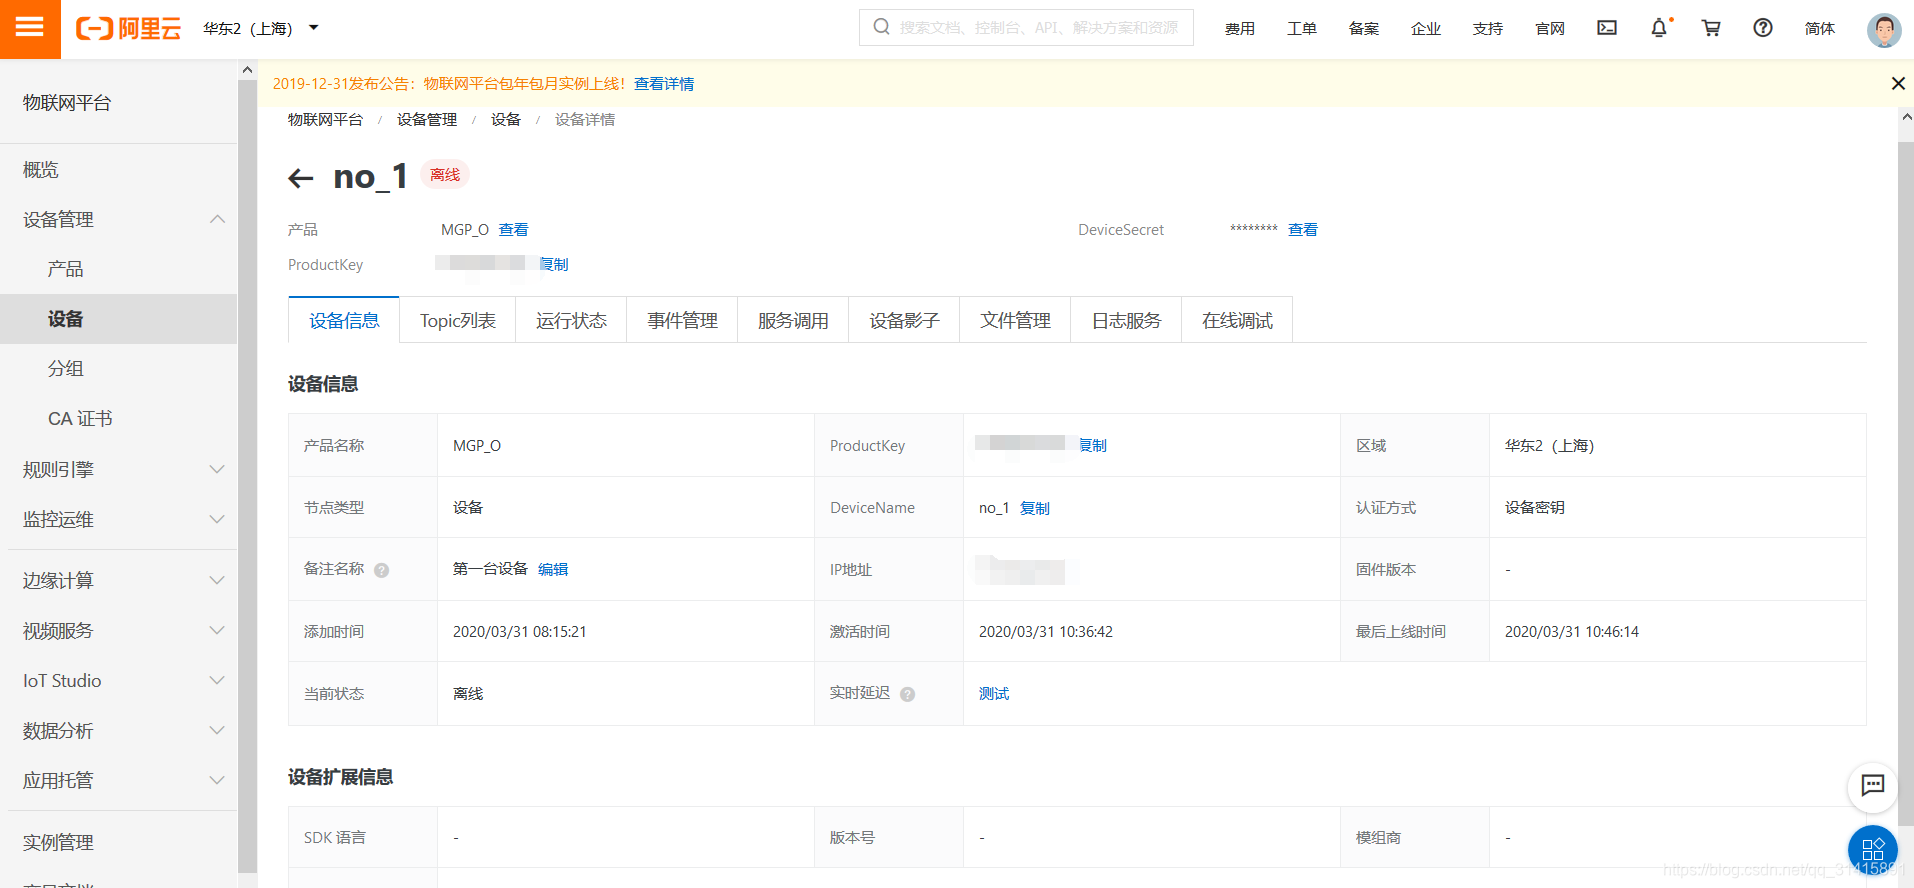Switch to the 在线调试 tab
Screen dimensions: 1914x888
click(1237, 320)
